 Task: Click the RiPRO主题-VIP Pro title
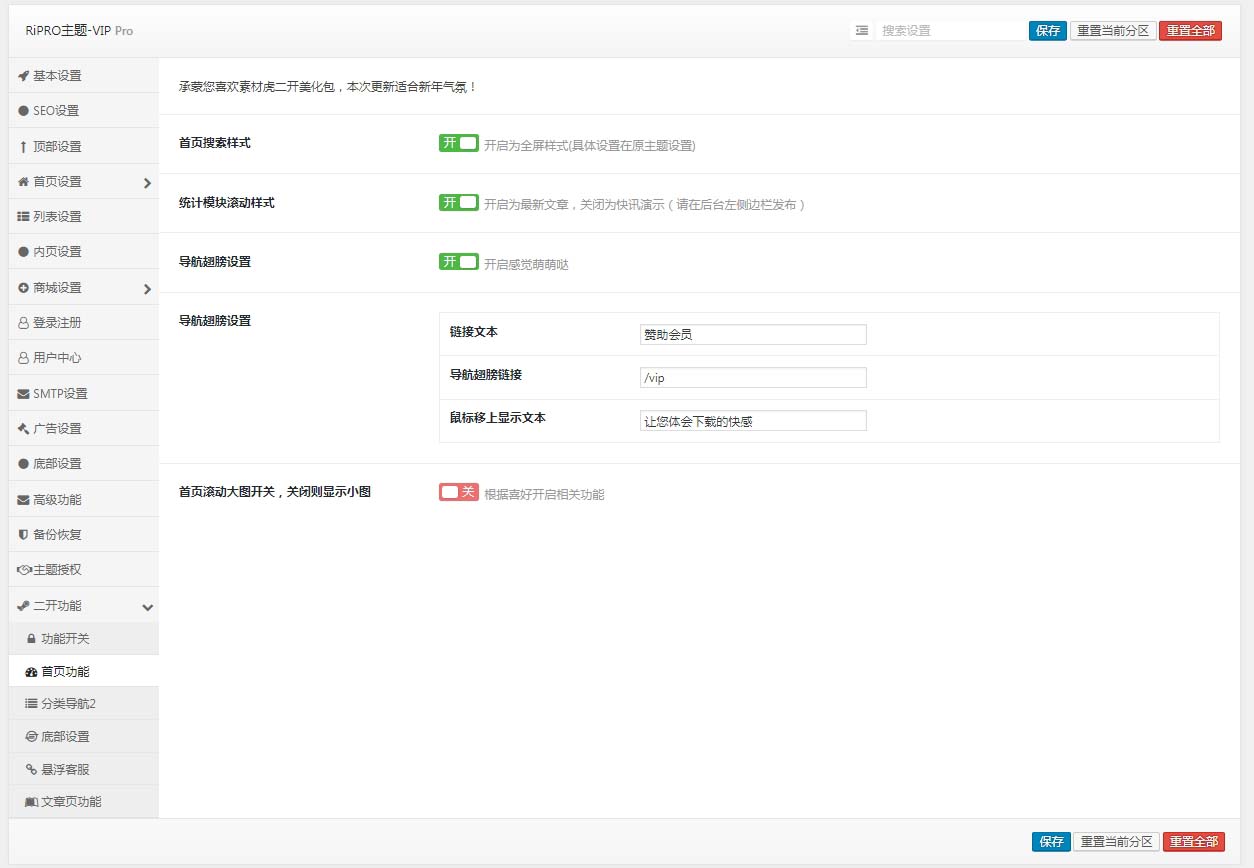(x=79, y=31)
